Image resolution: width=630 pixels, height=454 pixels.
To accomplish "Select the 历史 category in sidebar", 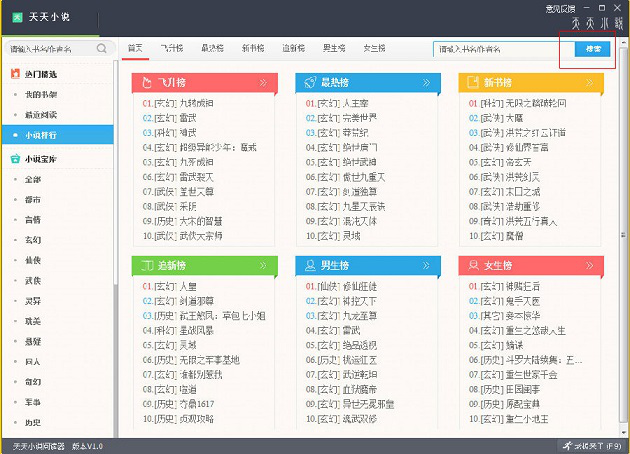I will (x=33, y=423).
